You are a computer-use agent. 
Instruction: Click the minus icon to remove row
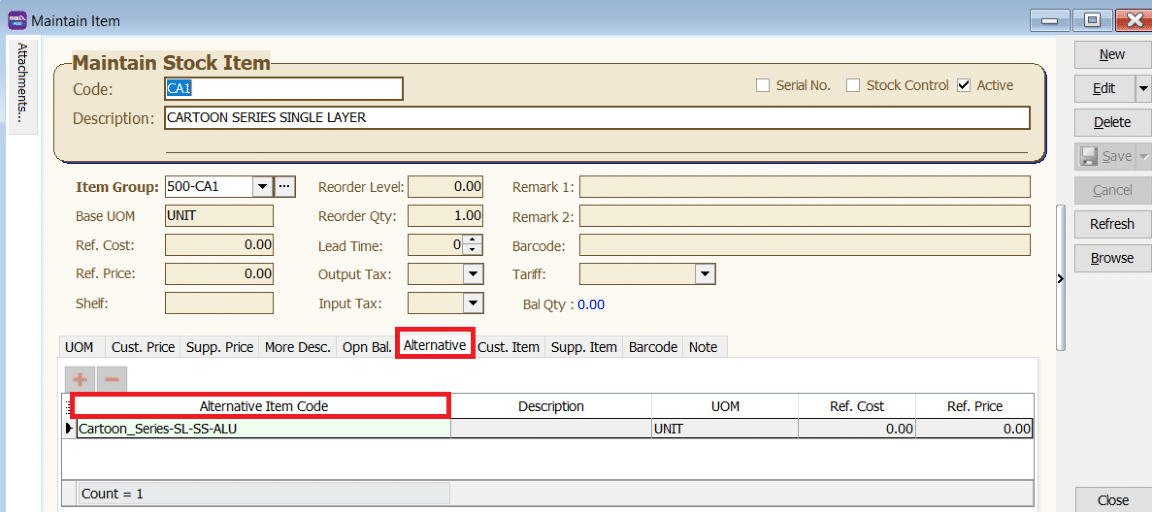pyautogui.click(x=112, y=380)
